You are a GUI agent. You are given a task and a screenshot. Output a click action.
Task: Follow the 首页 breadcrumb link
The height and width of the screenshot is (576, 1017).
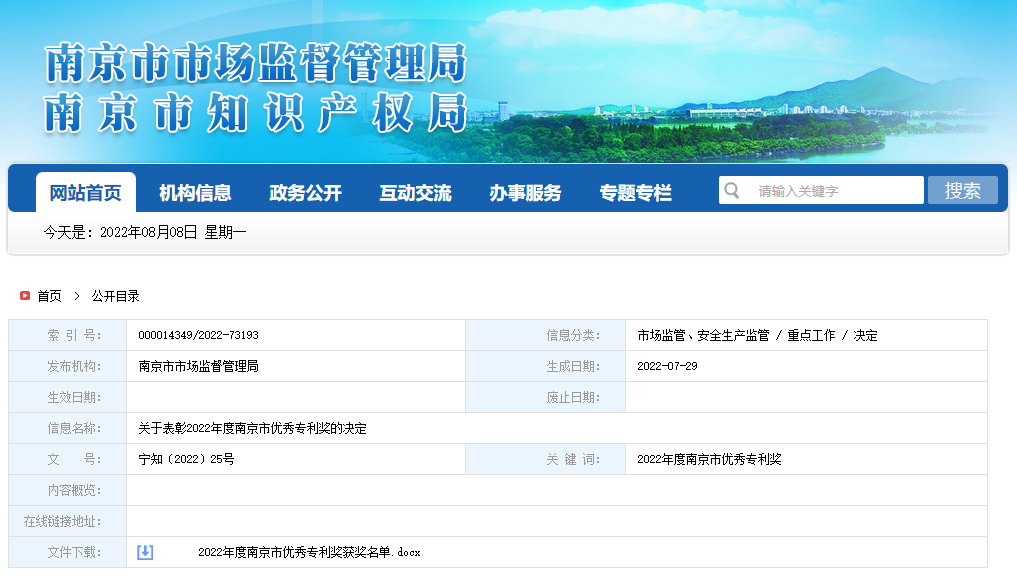pyautogui.click(x=49, y=296)
